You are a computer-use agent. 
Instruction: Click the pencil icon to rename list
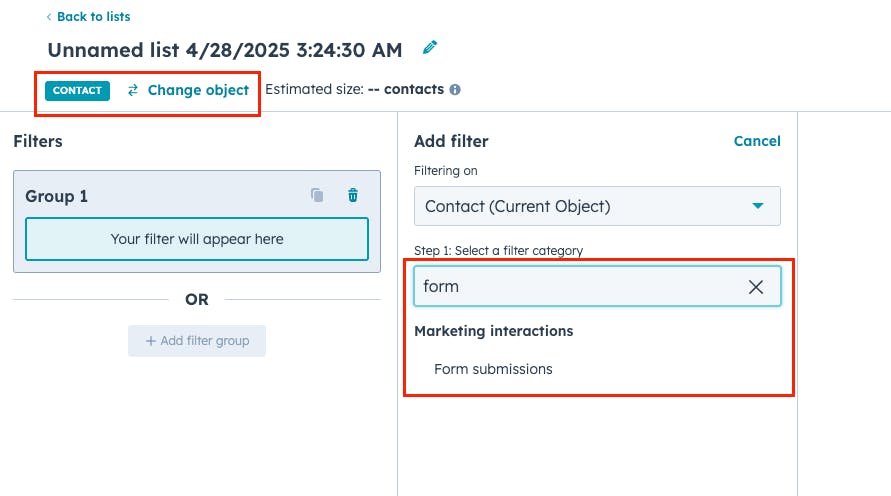pyautogui.click(x=430, y=48)
